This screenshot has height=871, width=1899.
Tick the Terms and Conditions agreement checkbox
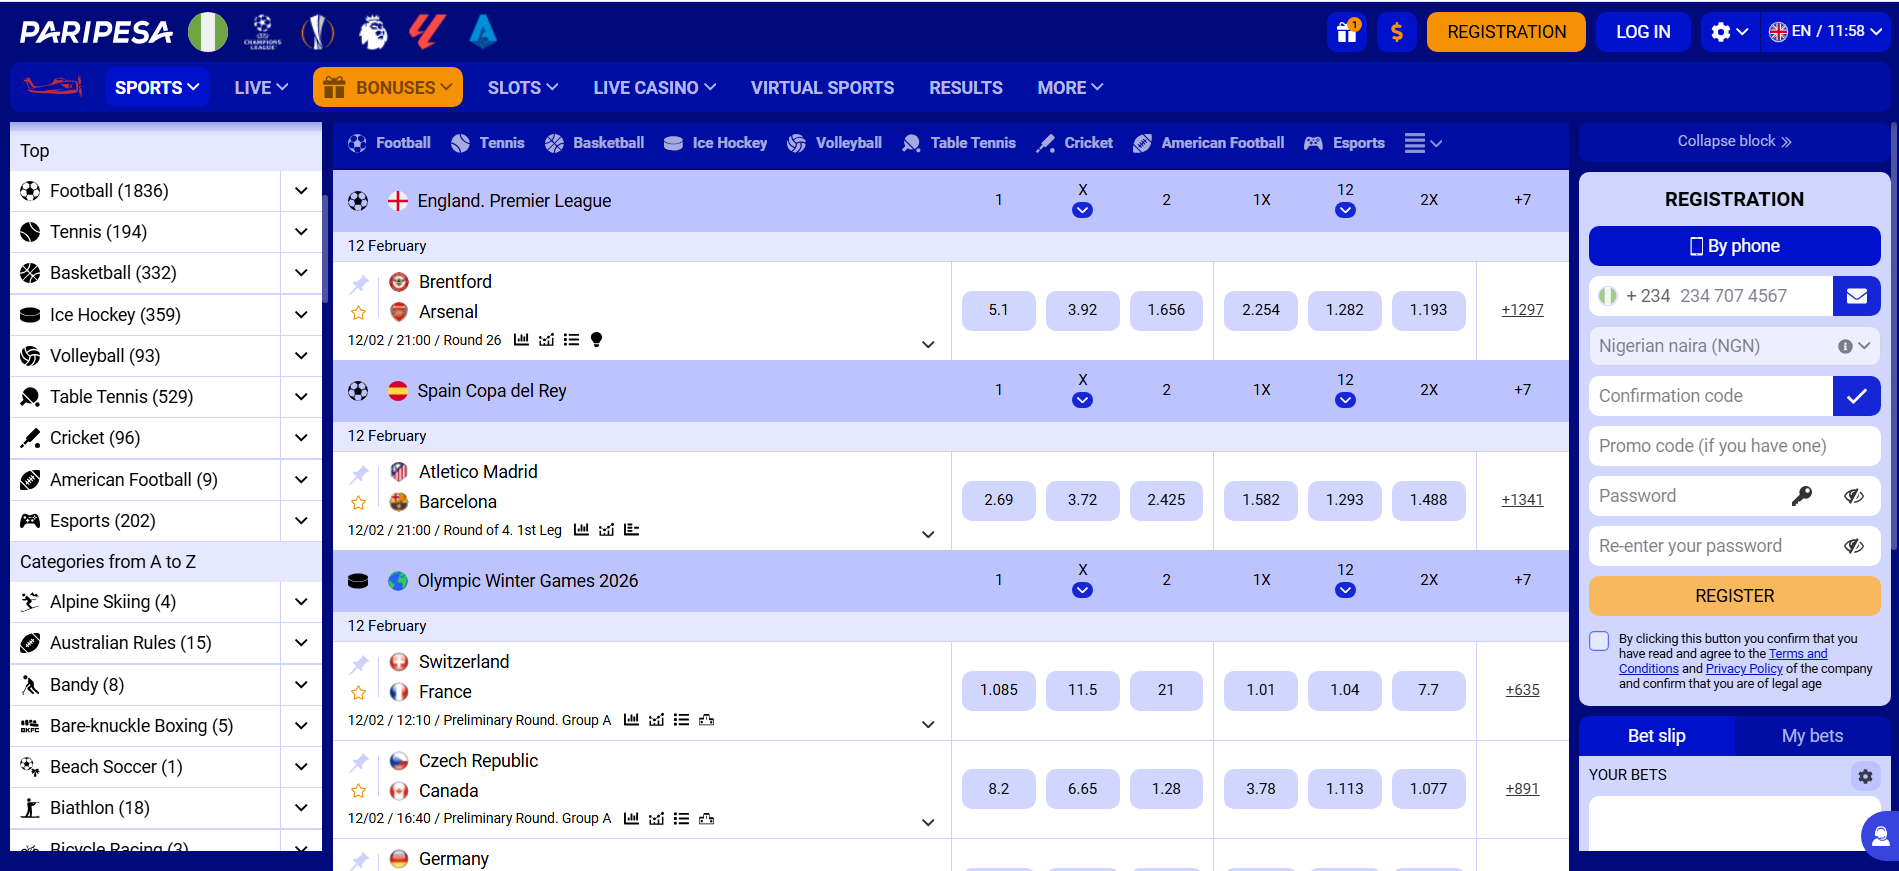pyautogui.click(x=1600, y=641)
